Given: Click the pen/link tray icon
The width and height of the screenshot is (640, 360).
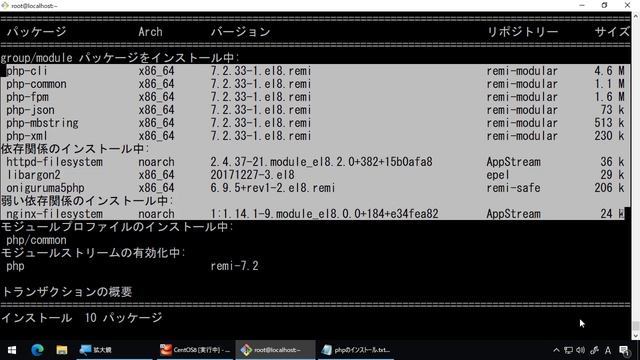Looking at the screenshot, I should [x=595, y=350].
